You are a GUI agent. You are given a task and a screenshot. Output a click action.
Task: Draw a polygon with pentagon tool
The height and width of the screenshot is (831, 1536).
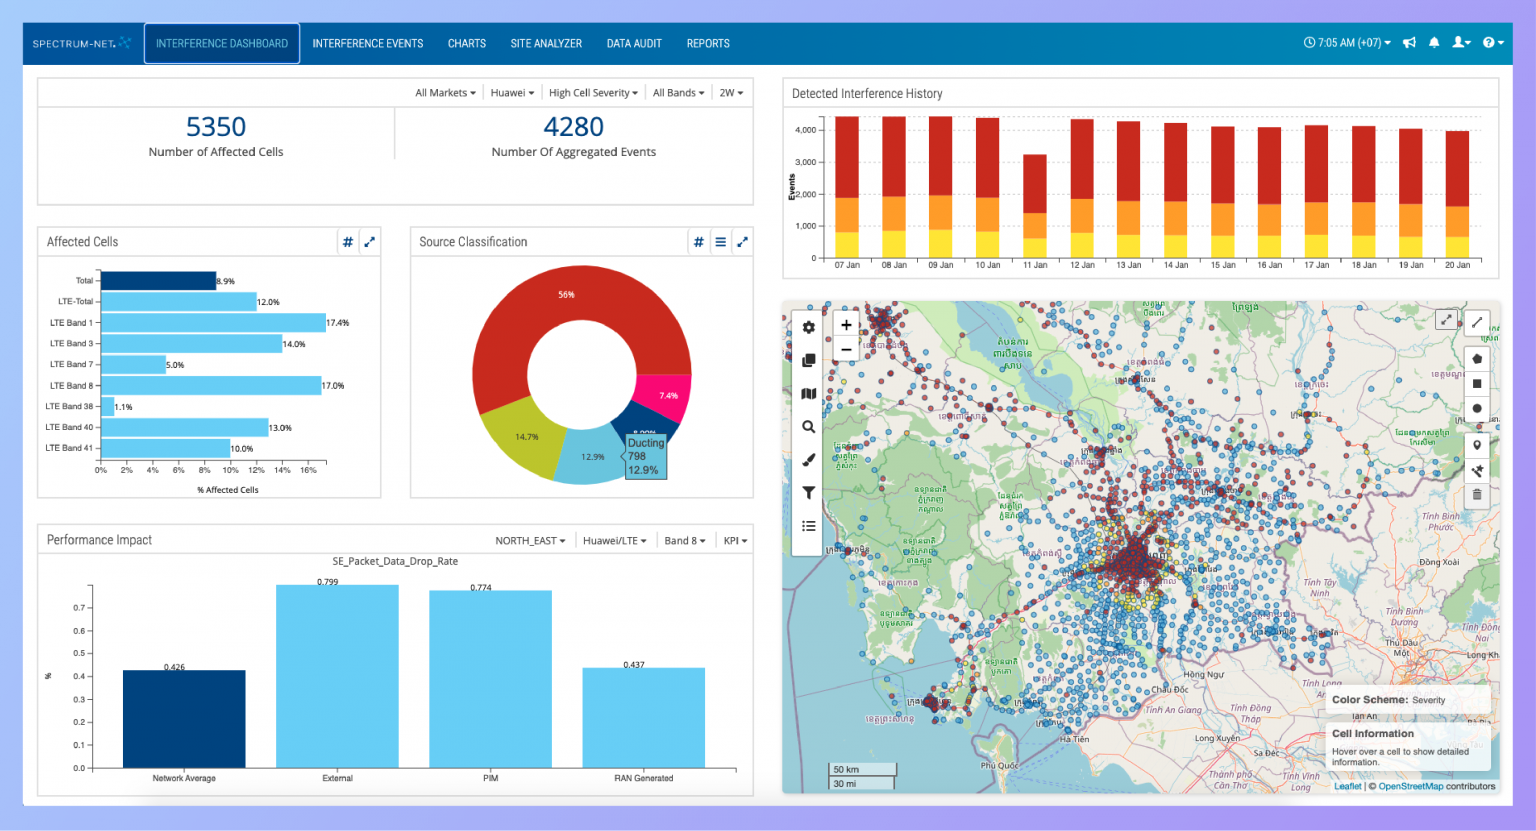point(1477,359)
